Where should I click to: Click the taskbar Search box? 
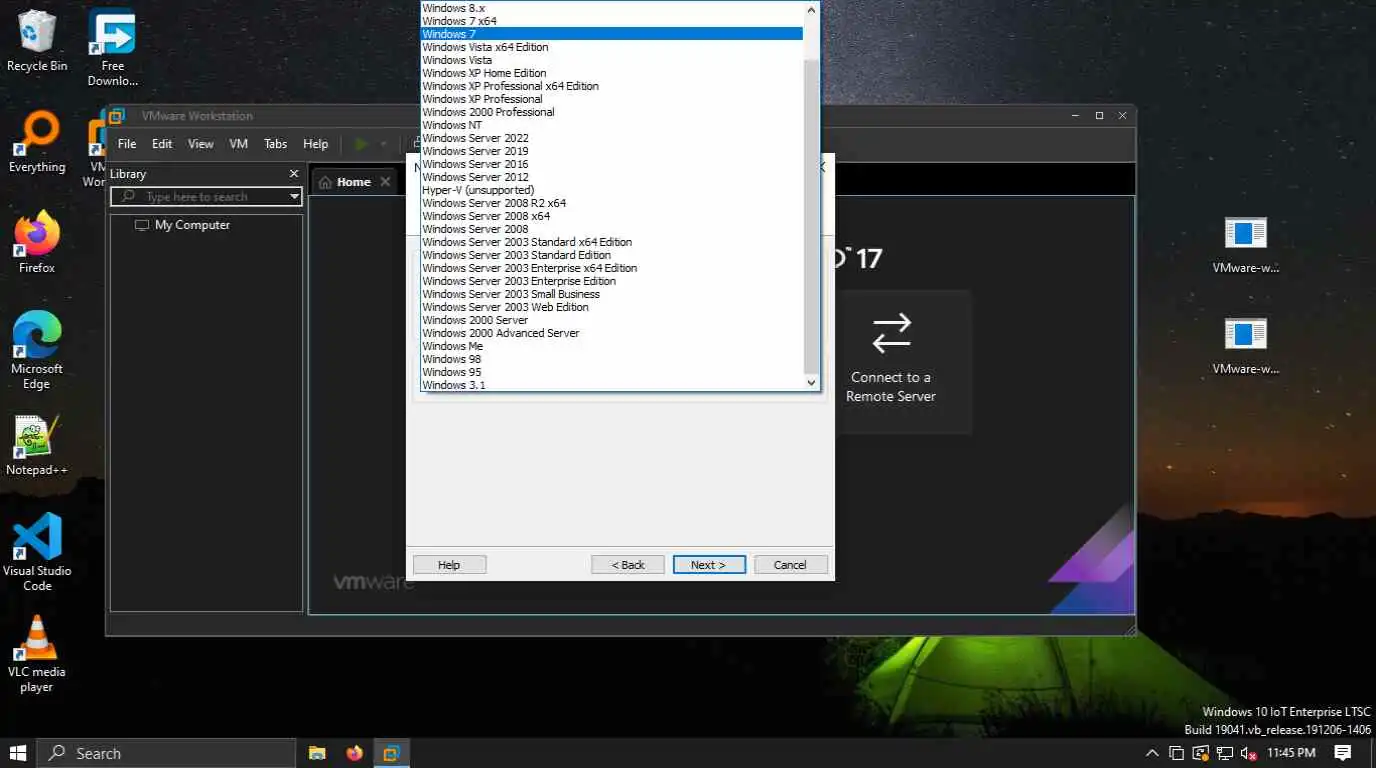(x=166, y=753)
